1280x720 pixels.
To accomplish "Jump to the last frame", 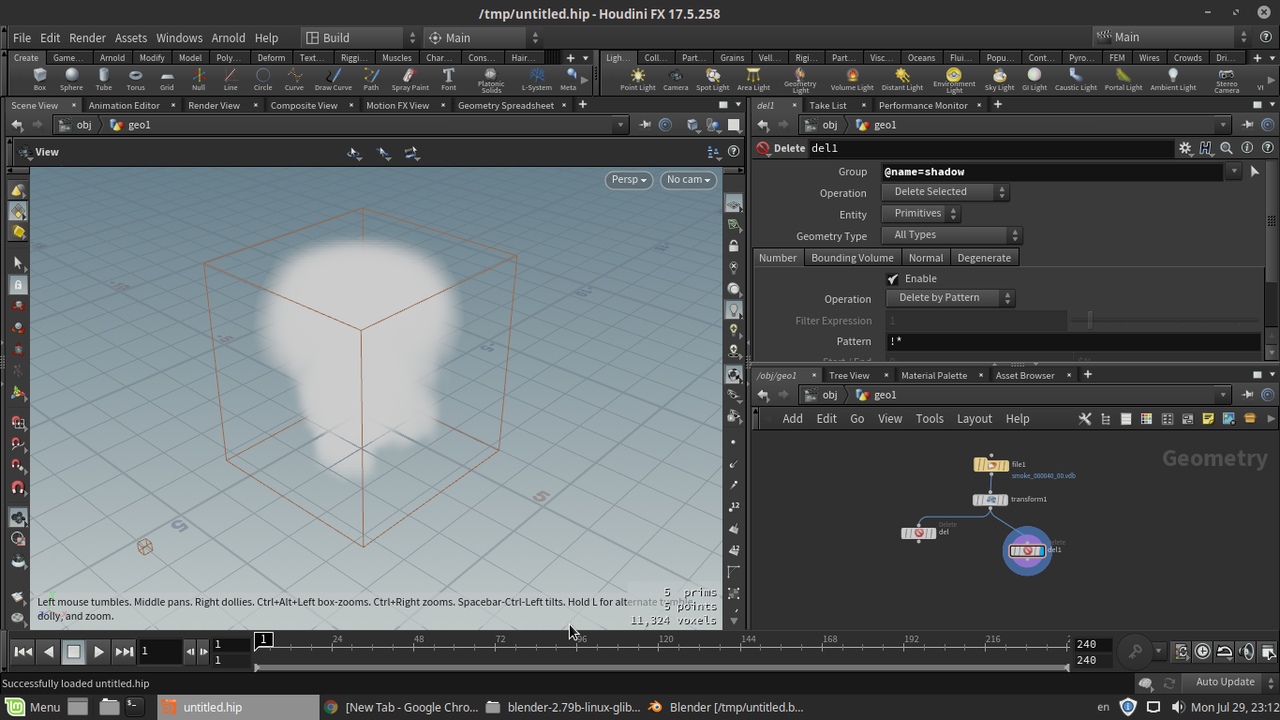I will [x=124, y=652].
